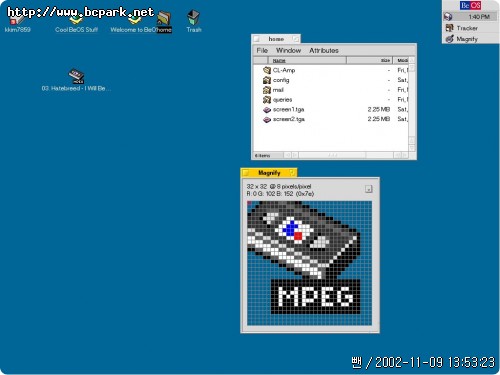Select the screen2.tga file icon

[267, 119]
